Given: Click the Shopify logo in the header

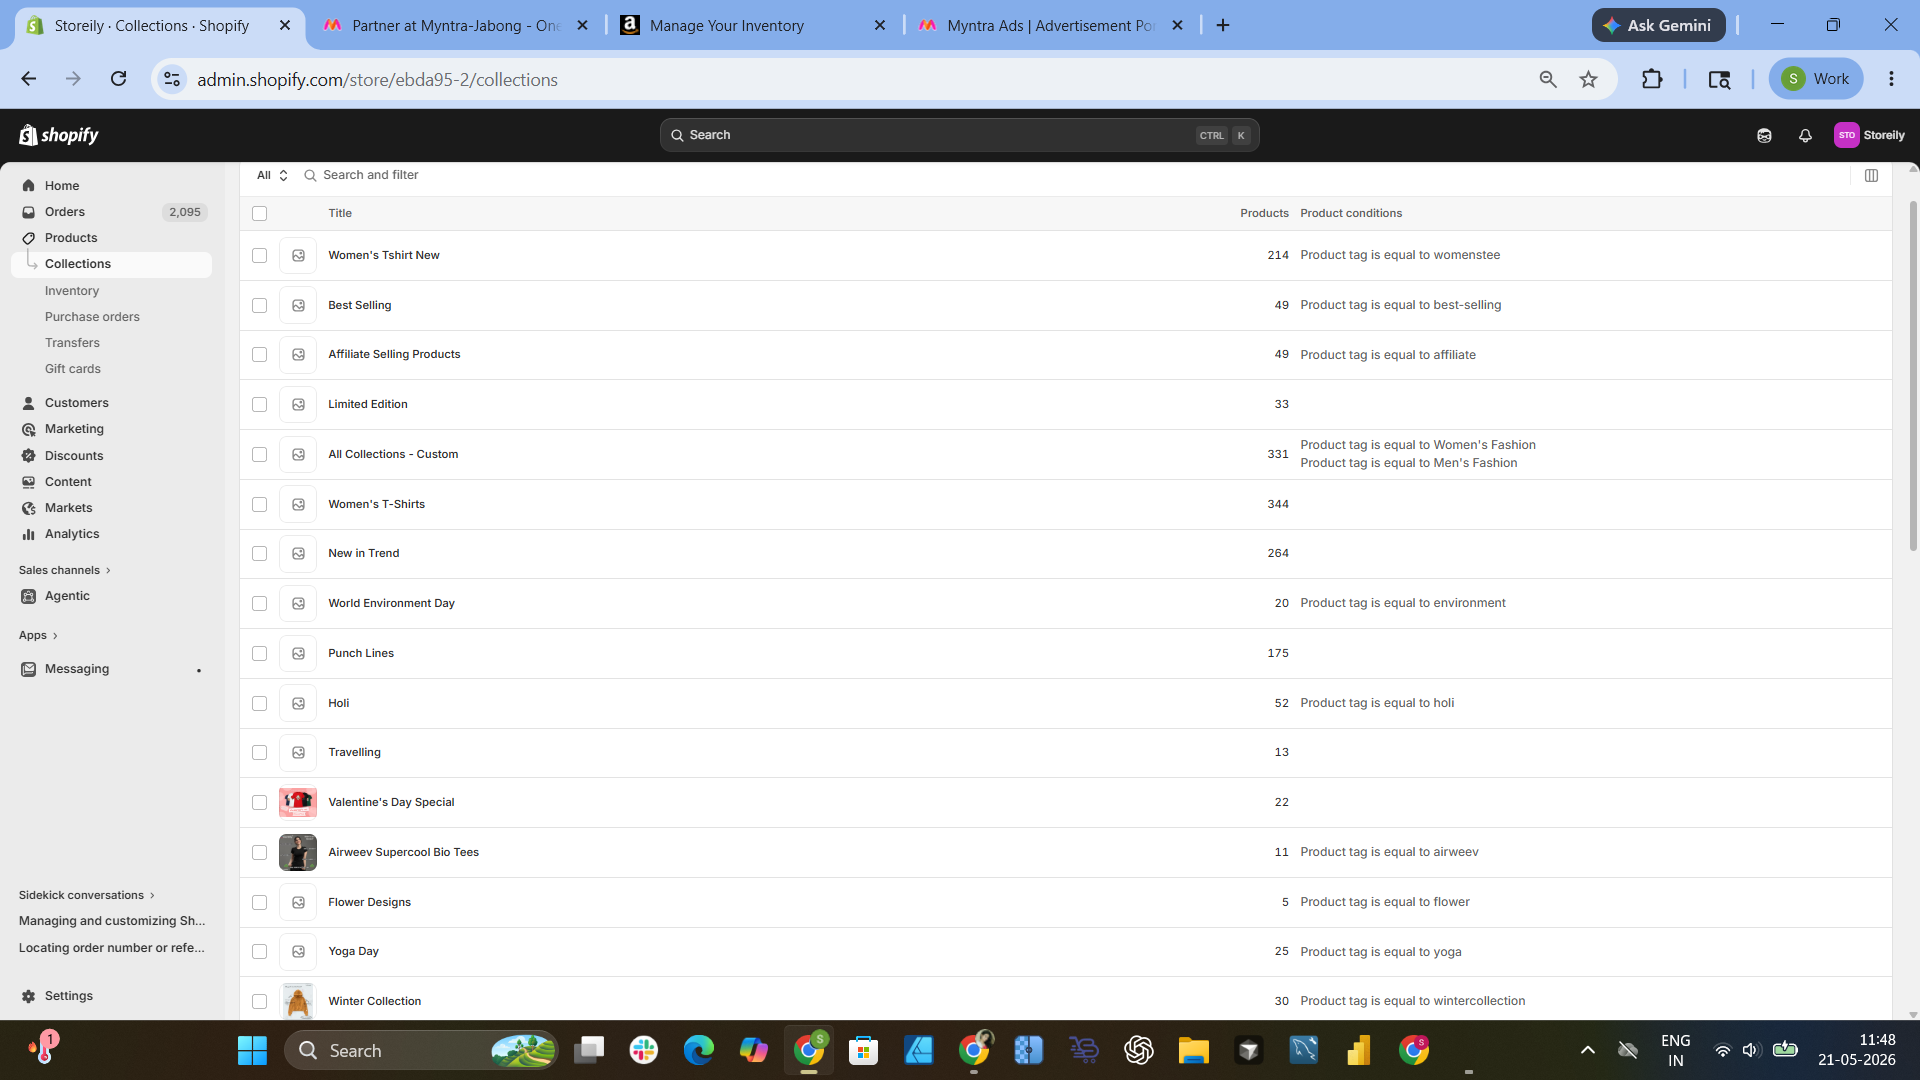Looking at the screenshot, I should 59,135.
